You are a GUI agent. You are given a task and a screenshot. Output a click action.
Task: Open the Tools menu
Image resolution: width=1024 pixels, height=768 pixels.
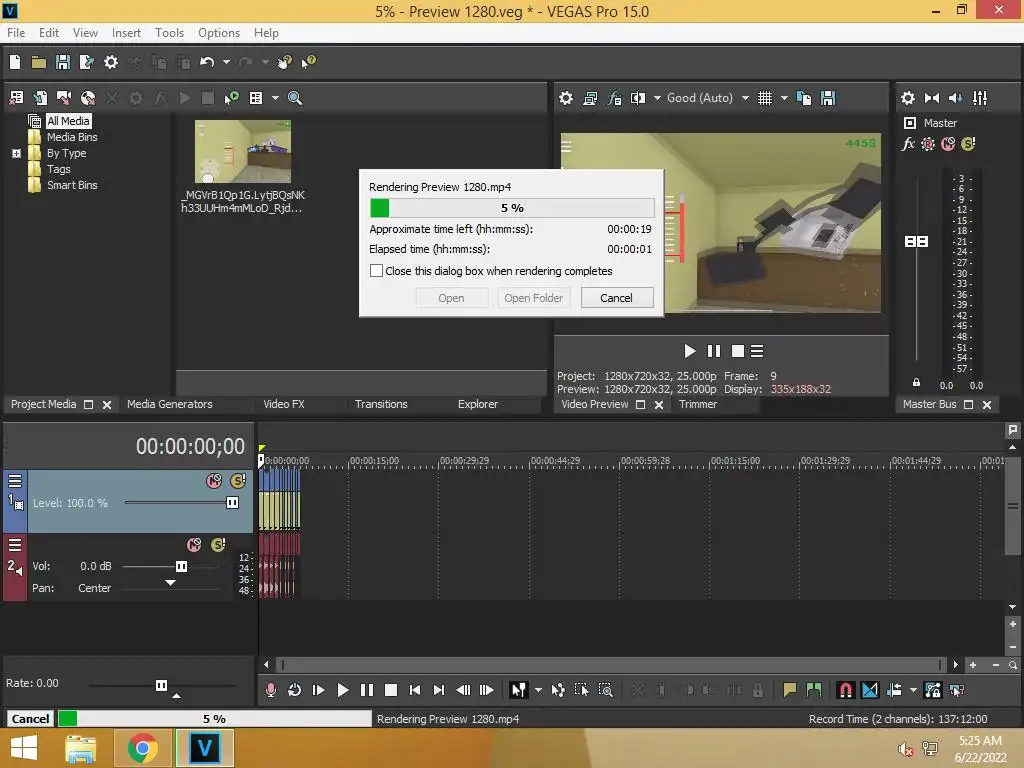[169, 33]
